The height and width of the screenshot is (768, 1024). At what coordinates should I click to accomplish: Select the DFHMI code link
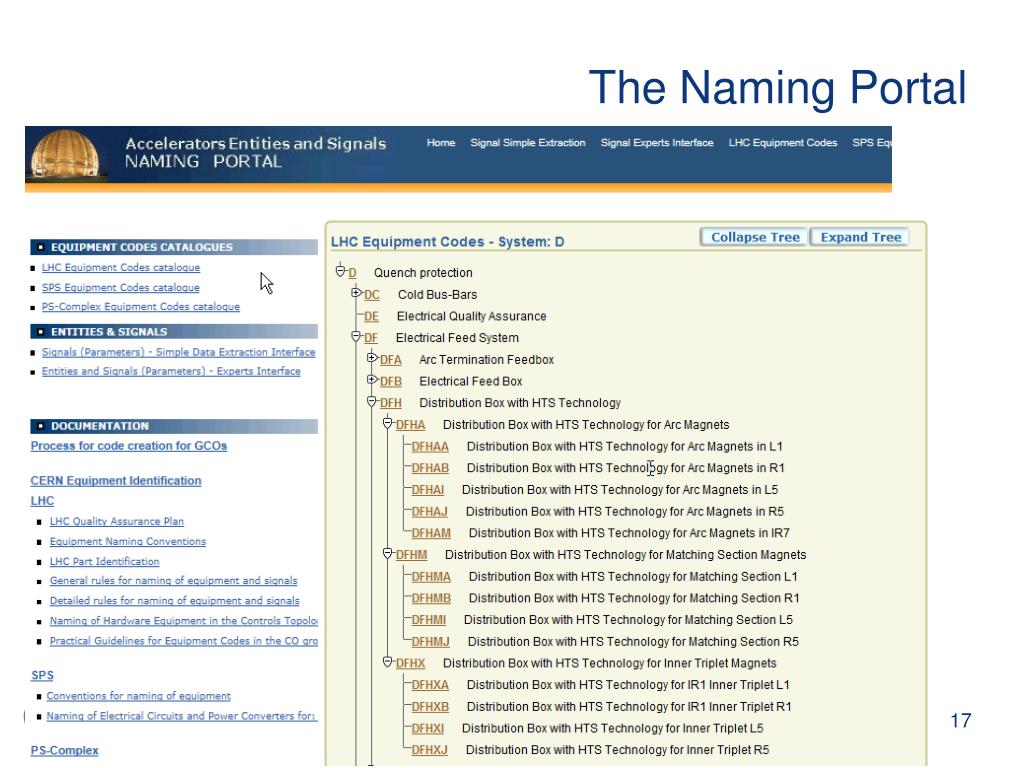[x=428, y=620]
